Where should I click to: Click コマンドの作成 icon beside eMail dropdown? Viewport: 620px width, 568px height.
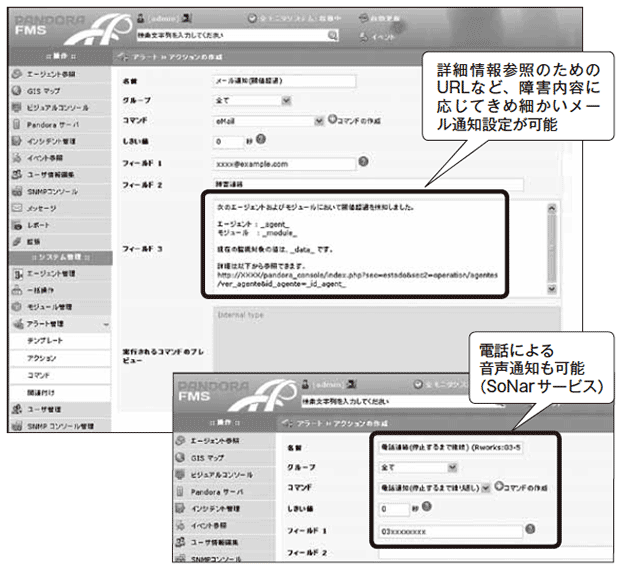pos(332,119)
